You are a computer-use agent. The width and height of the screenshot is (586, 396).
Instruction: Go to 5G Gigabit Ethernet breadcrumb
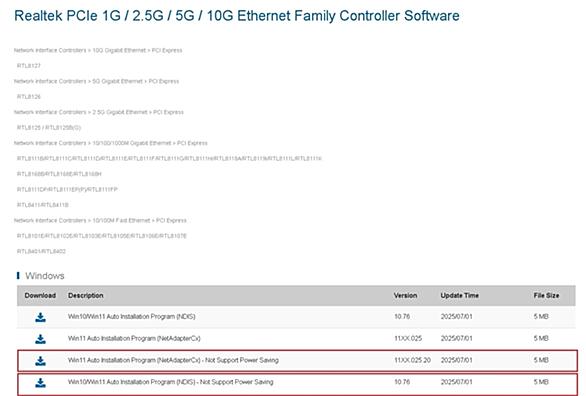point(118,81)
